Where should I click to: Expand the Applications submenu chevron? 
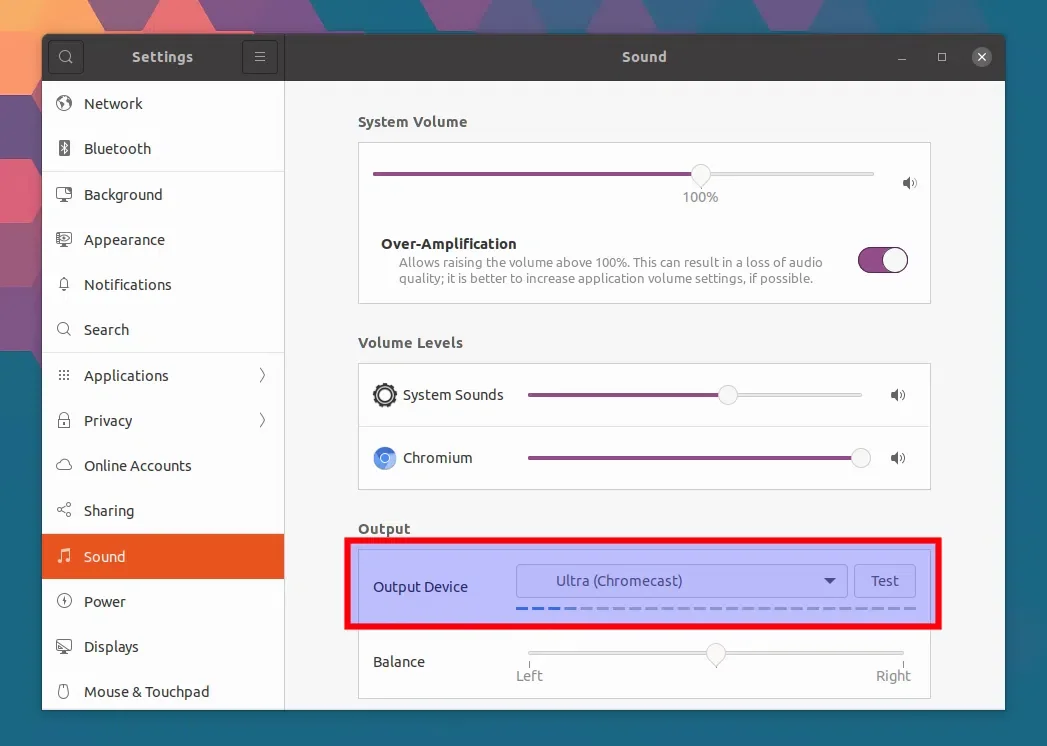point(262,375)
